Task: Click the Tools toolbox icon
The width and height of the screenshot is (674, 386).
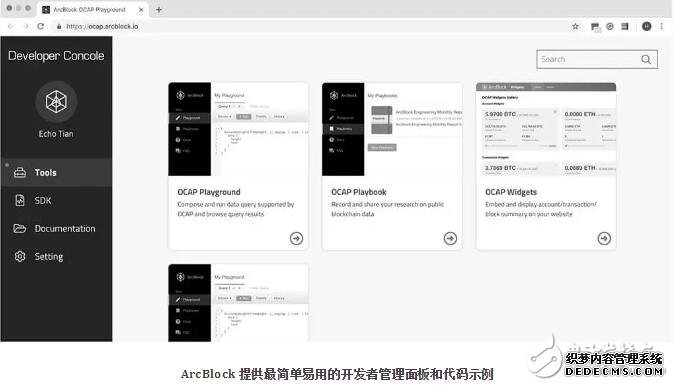Action: point(20,172)
